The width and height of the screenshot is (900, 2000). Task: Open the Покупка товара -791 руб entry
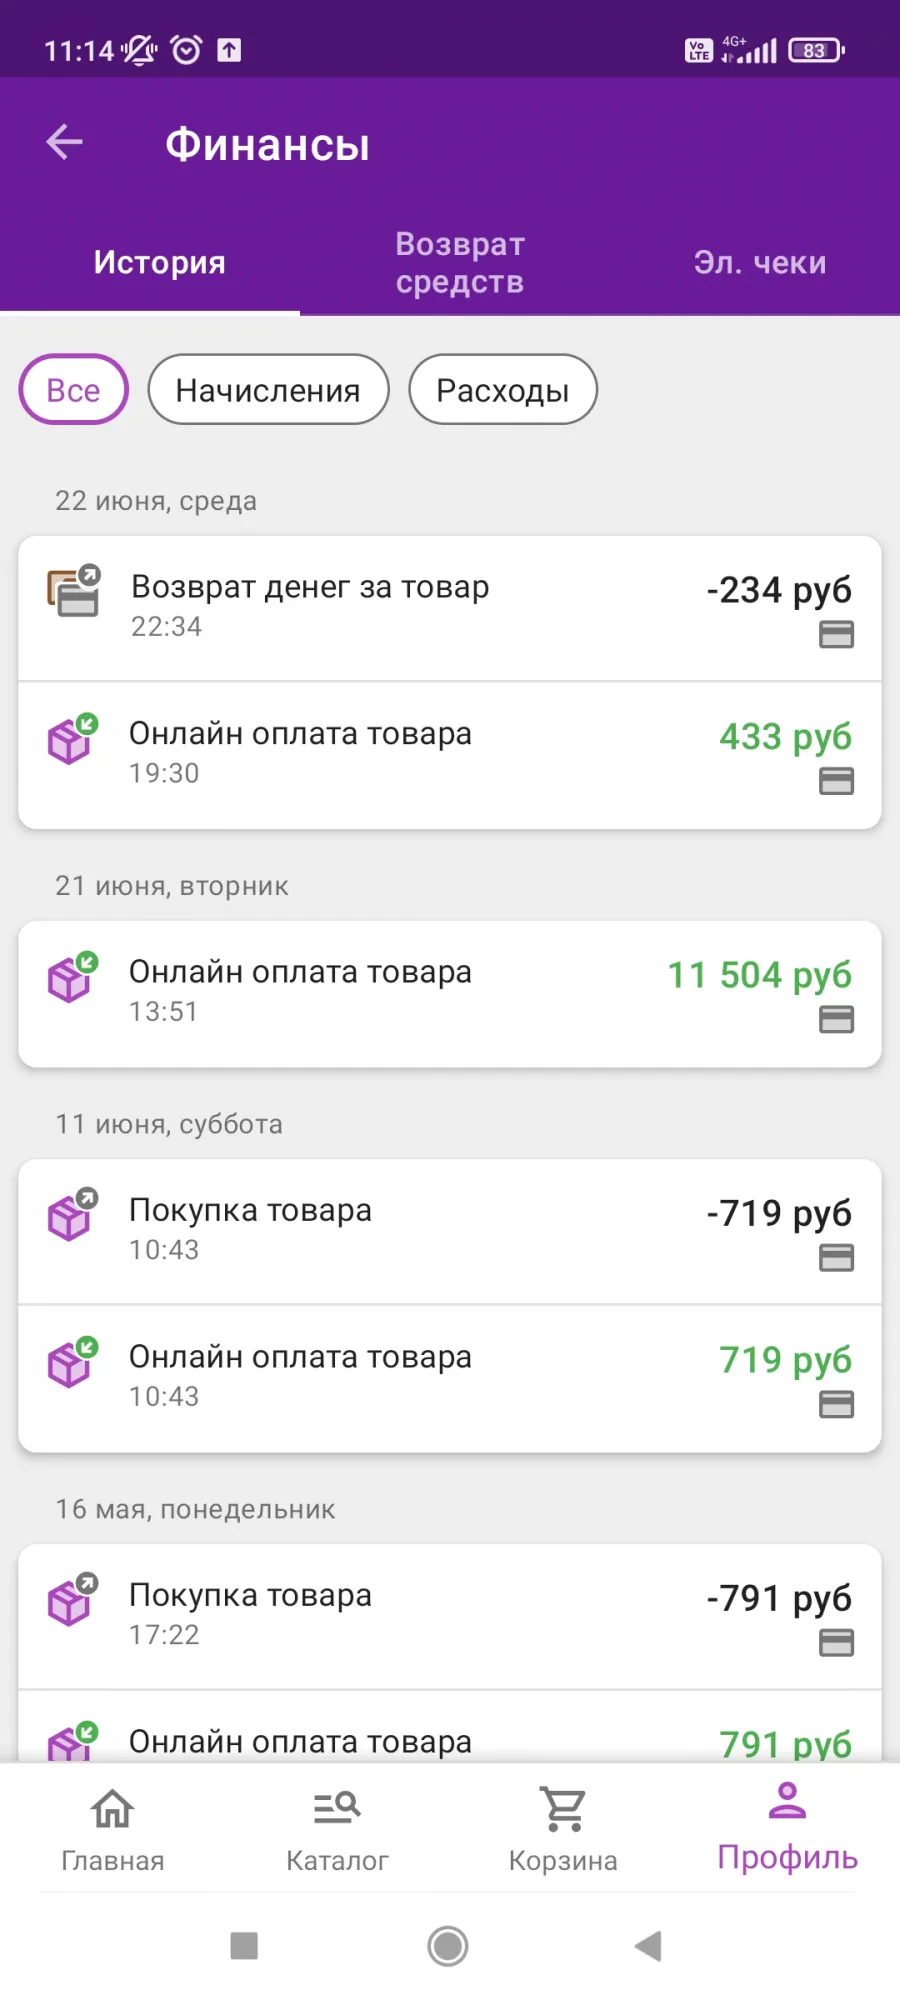tap(450, 1617)
